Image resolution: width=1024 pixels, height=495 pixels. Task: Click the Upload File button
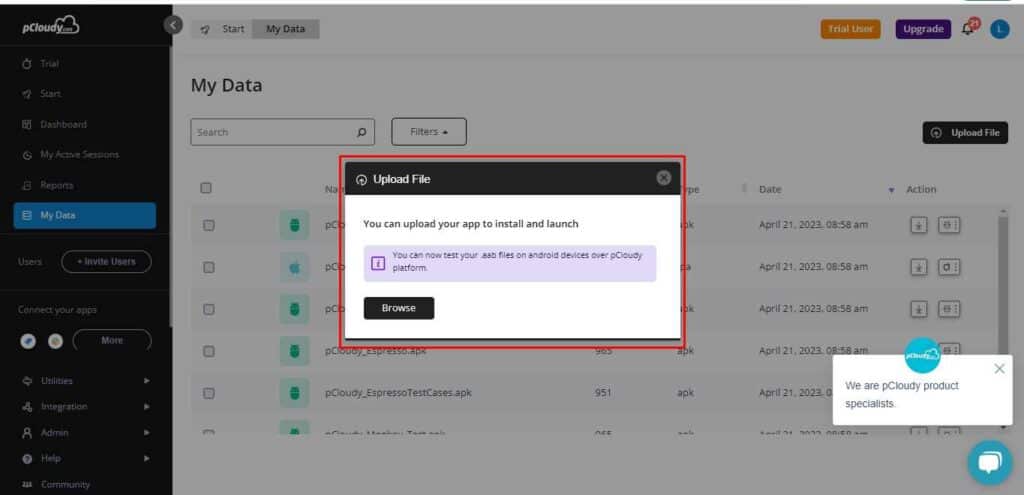coord(965,133)
